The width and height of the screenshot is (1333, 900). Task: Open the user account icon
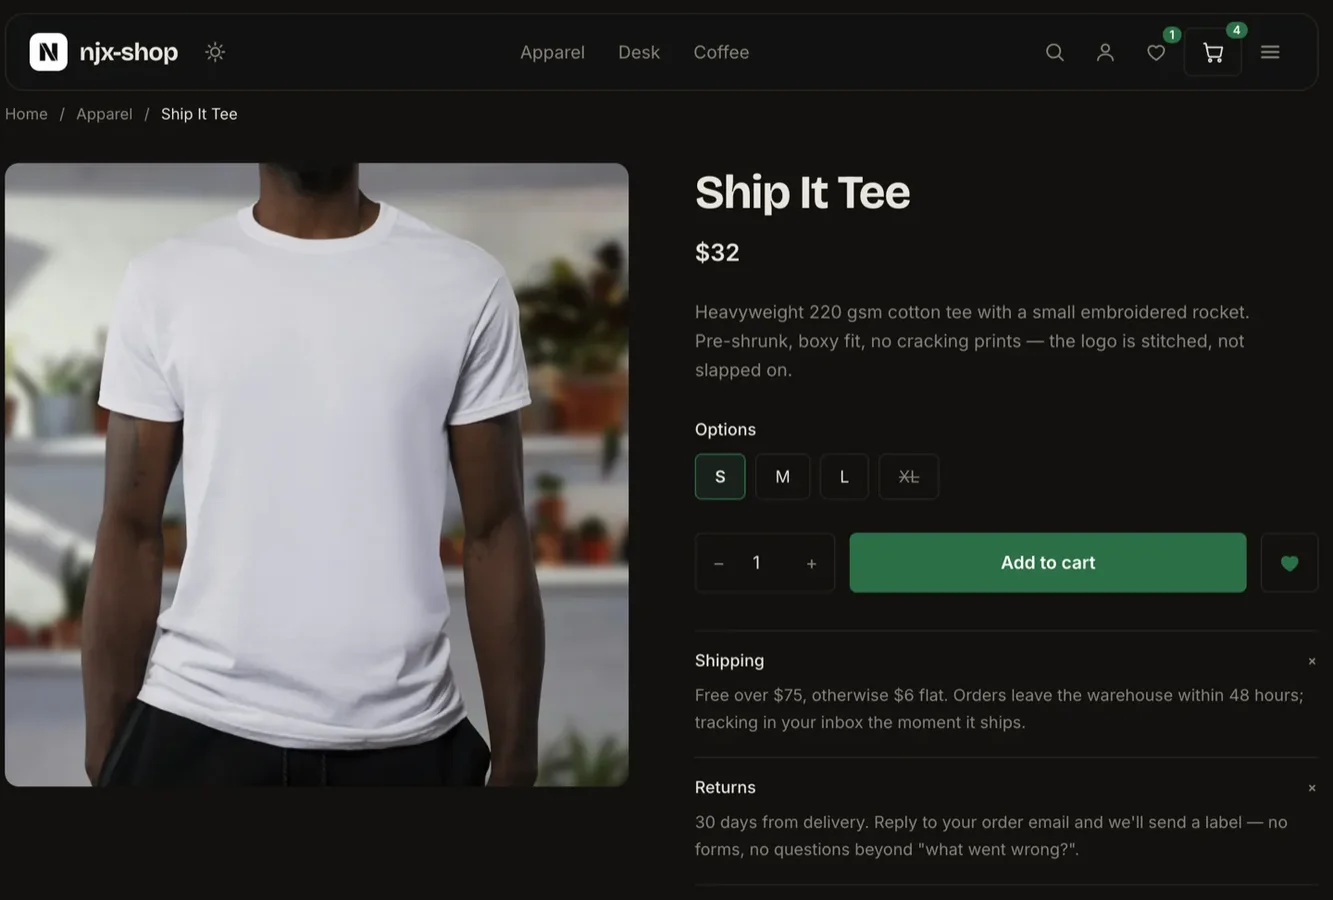[1105, 52]
